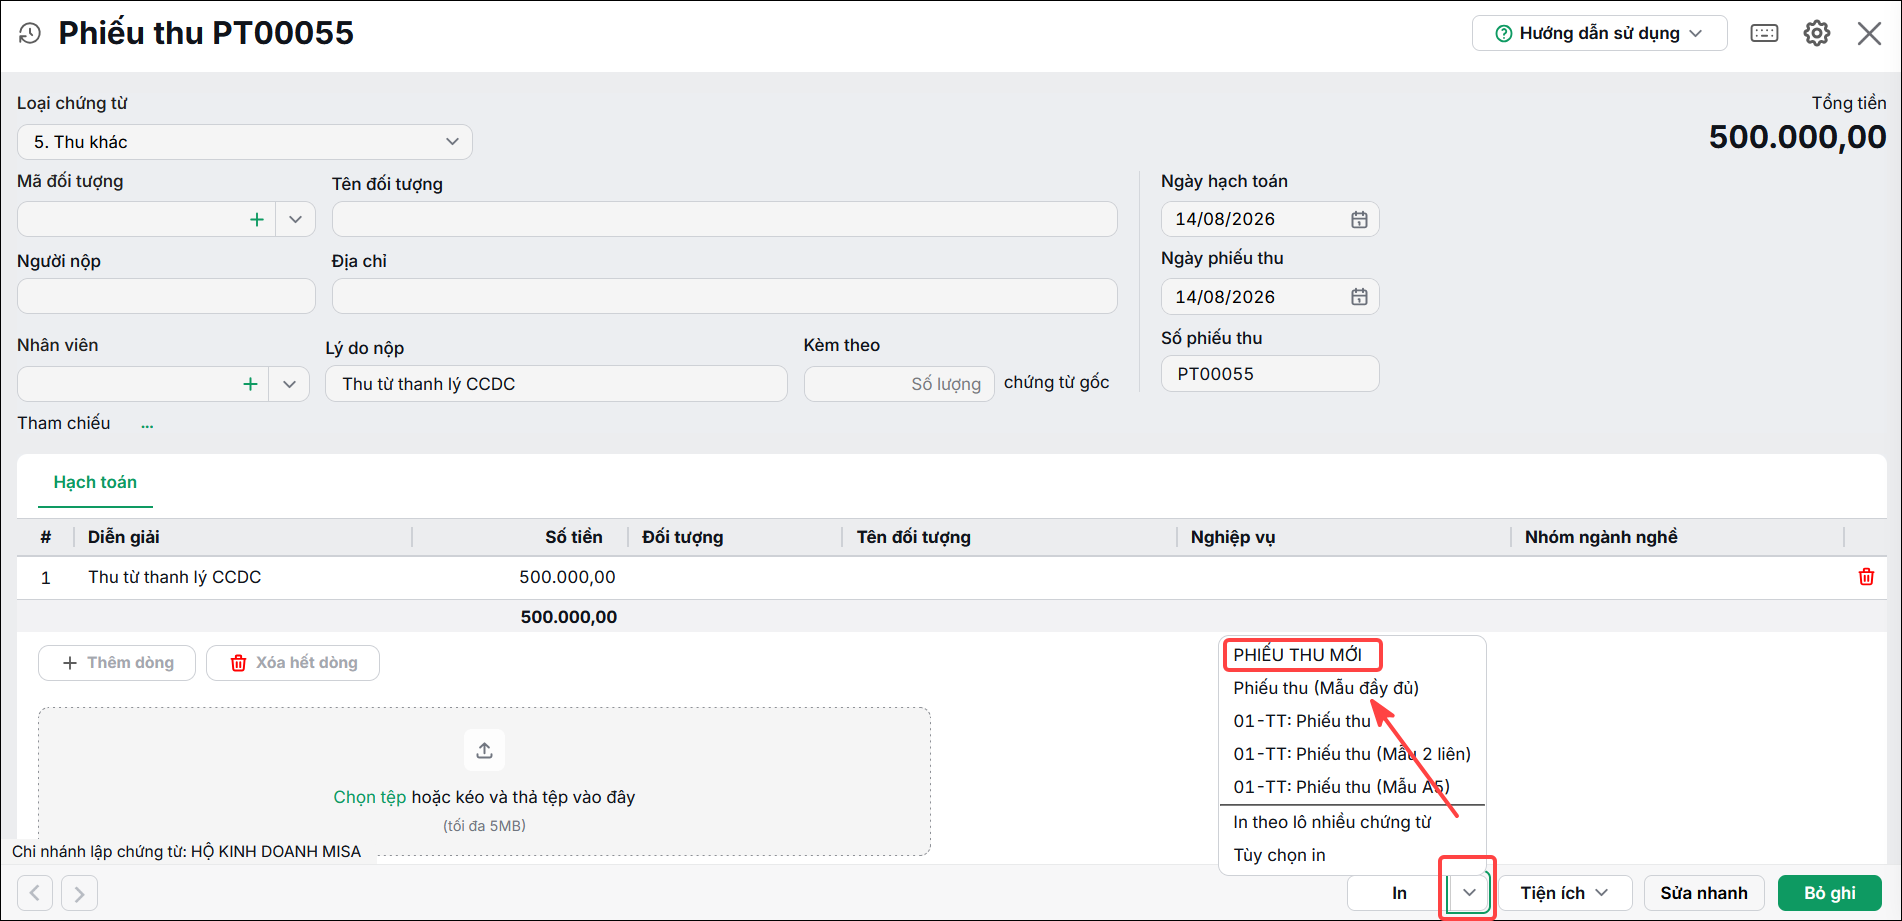Open the settings gear icon
This screenshot has height=921, width=1902.
[x=1817, y=33]
